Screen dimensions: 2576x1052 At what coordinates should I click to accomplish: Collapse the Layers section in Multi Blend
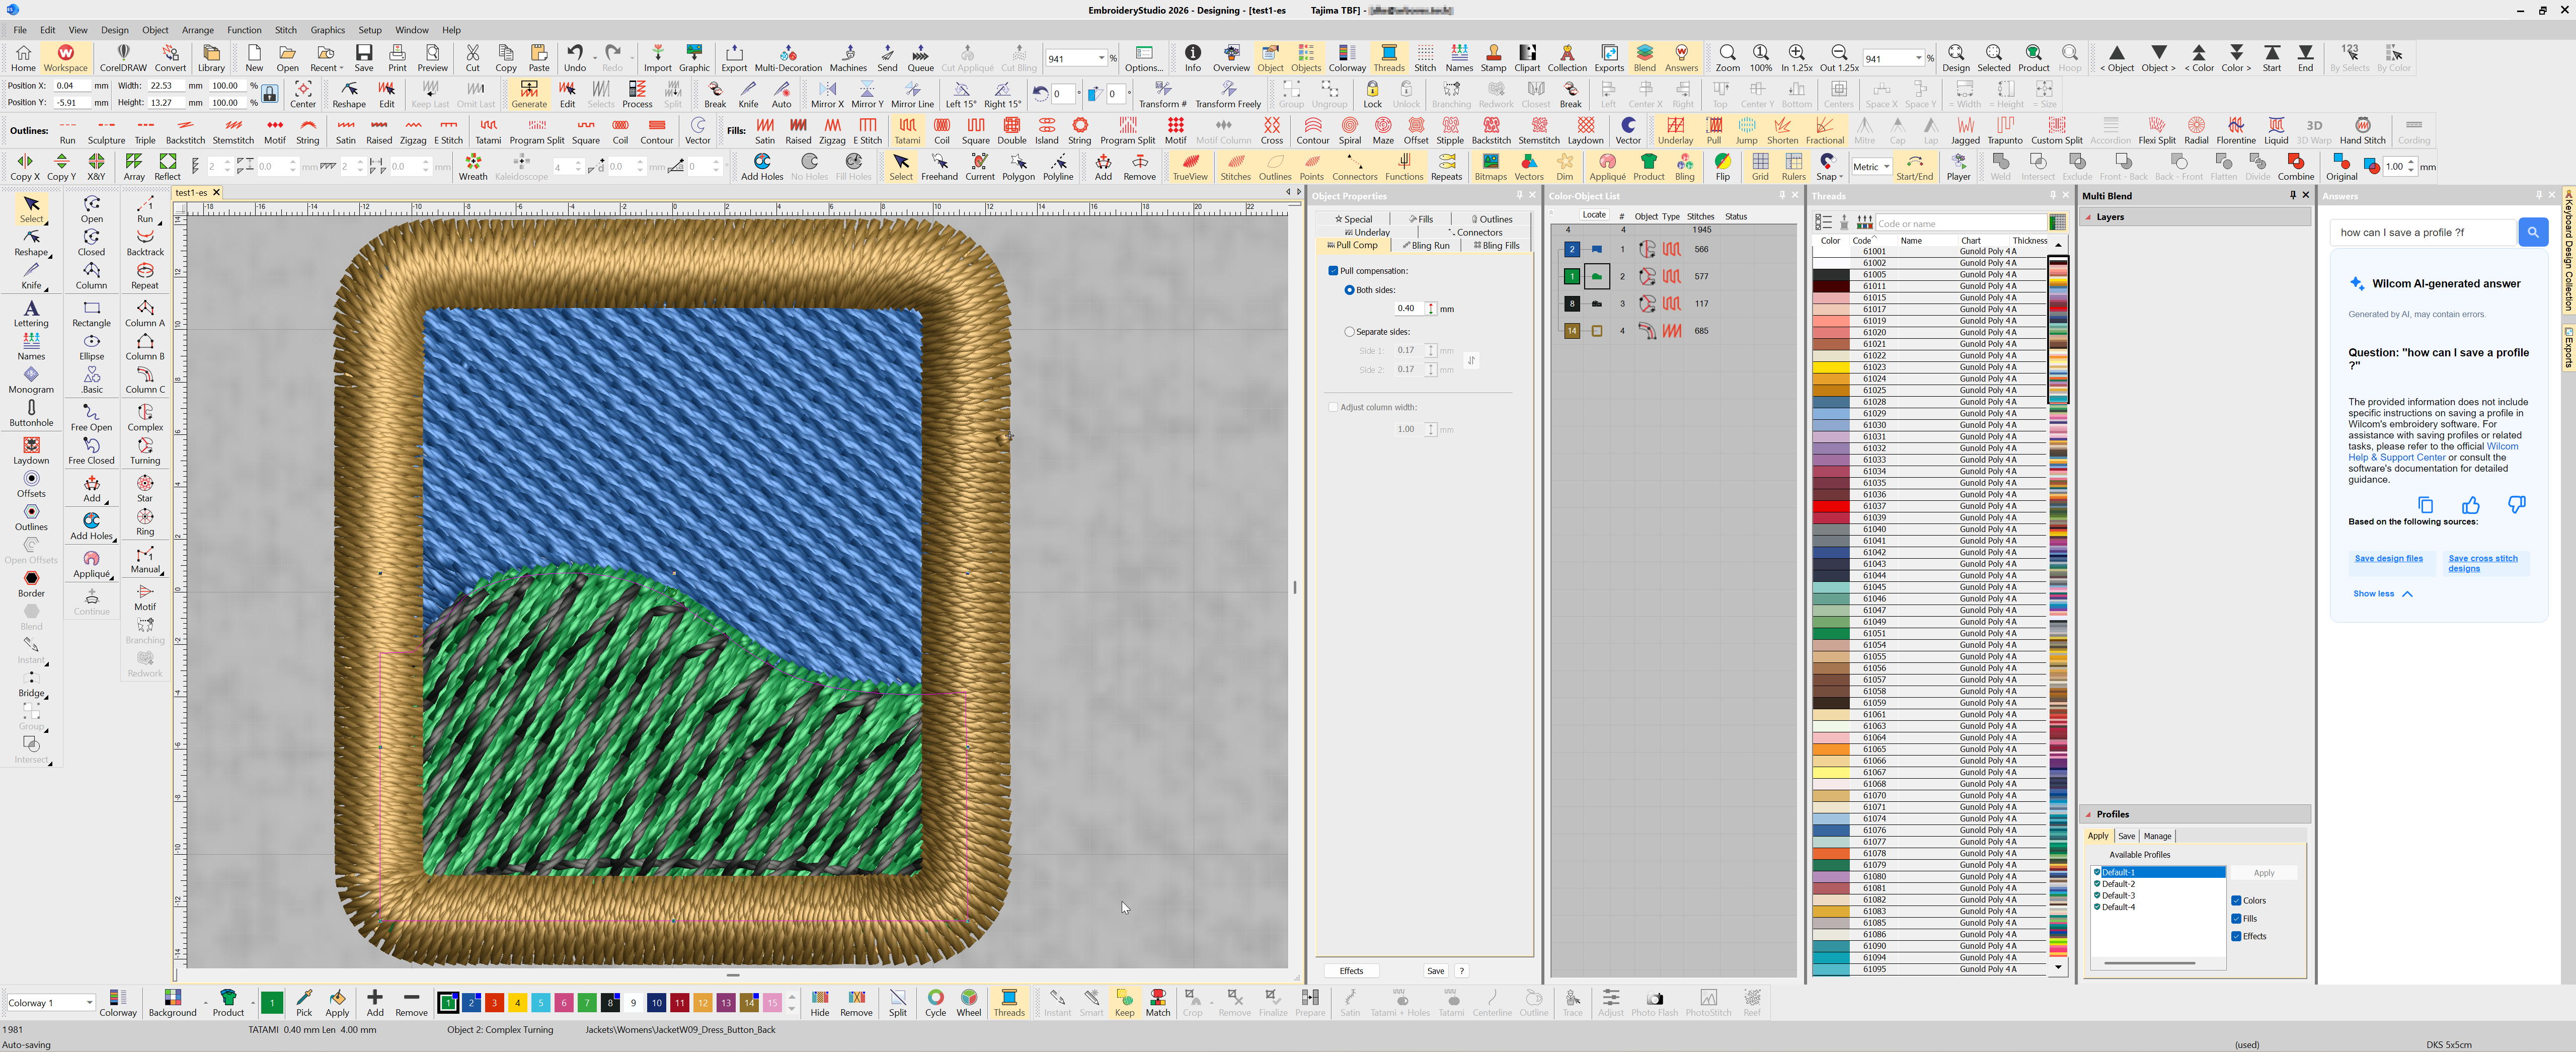pyautogui.click(x=2089, y=217)
